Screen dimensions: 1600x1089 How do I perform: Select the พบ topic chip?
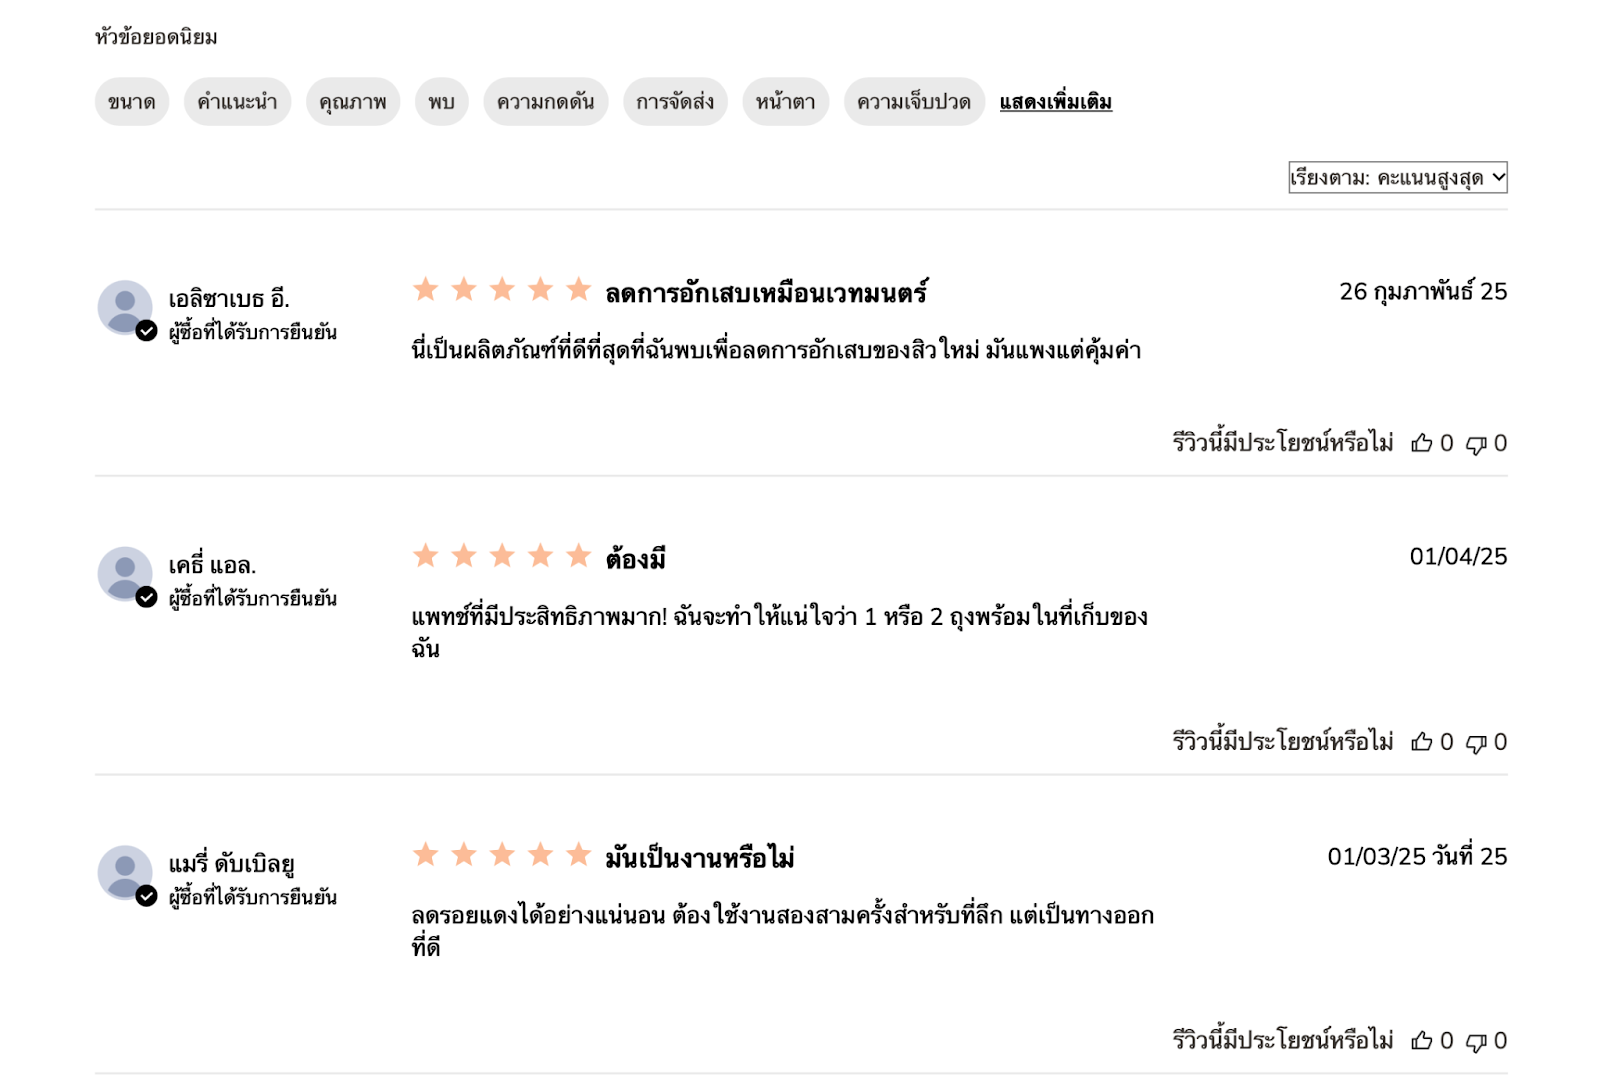pos(441,102)
